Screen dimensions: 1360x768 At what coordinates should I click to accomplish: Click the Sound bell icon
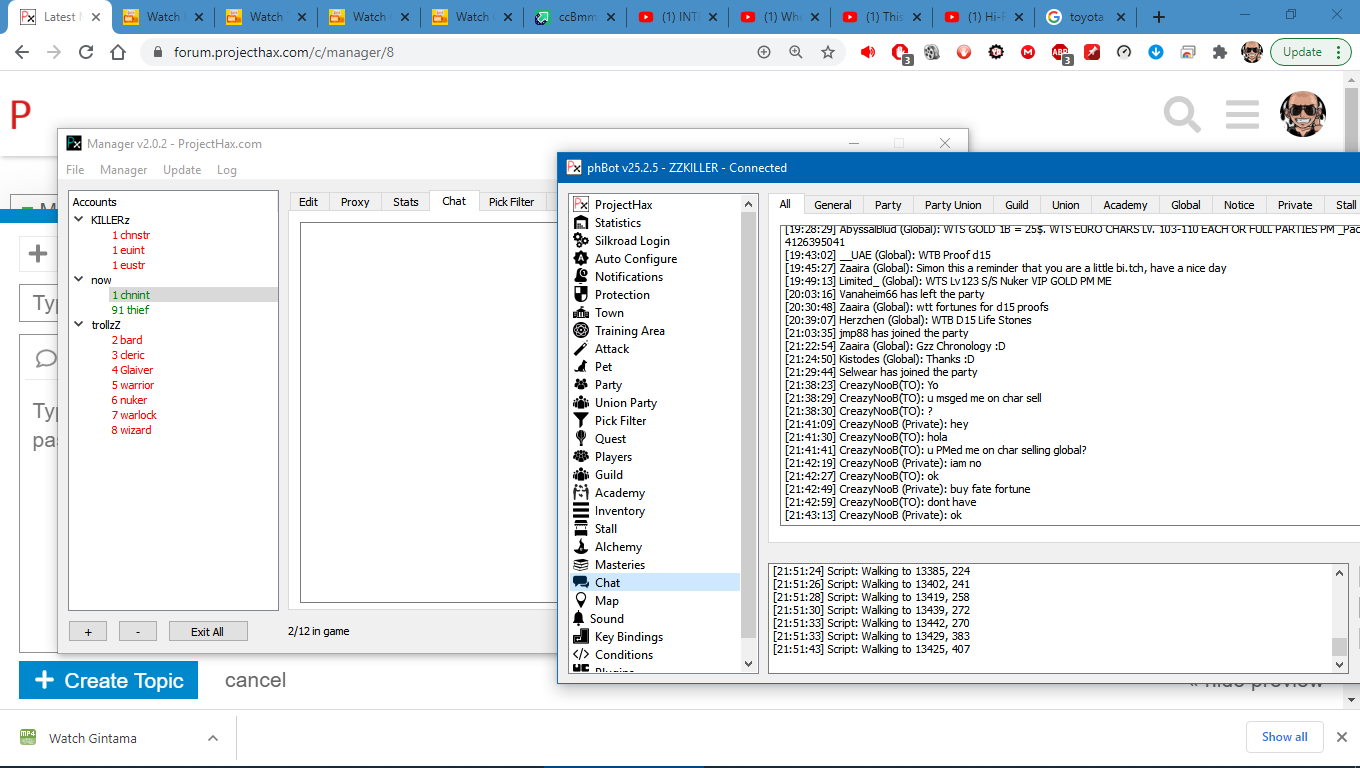coord(578,619)
